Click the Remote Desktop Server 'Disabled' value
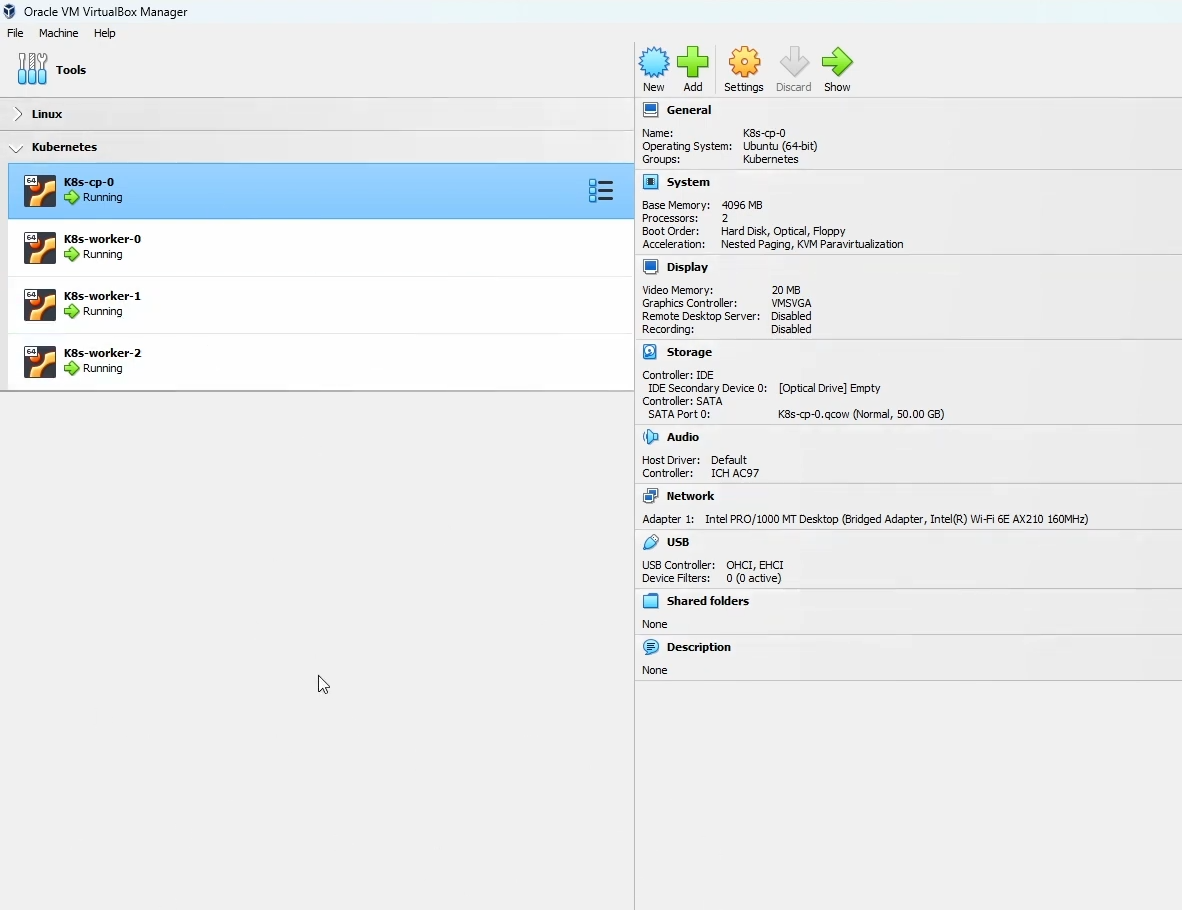 tap(792, 316)
